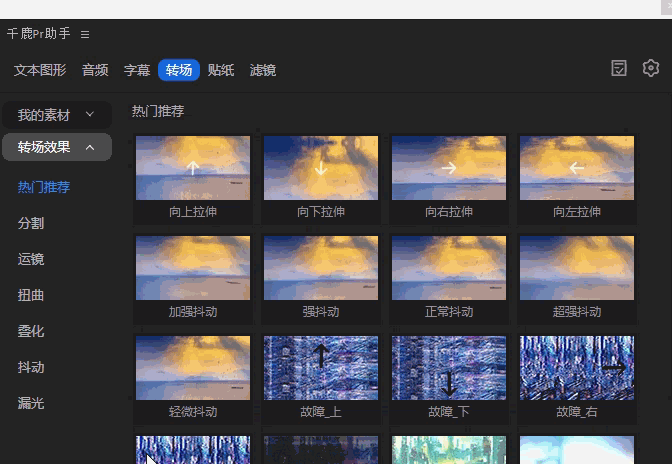Open the 抖动 category
The width and height of the screenshot is (672, 464).
click(x=30, y=367)
